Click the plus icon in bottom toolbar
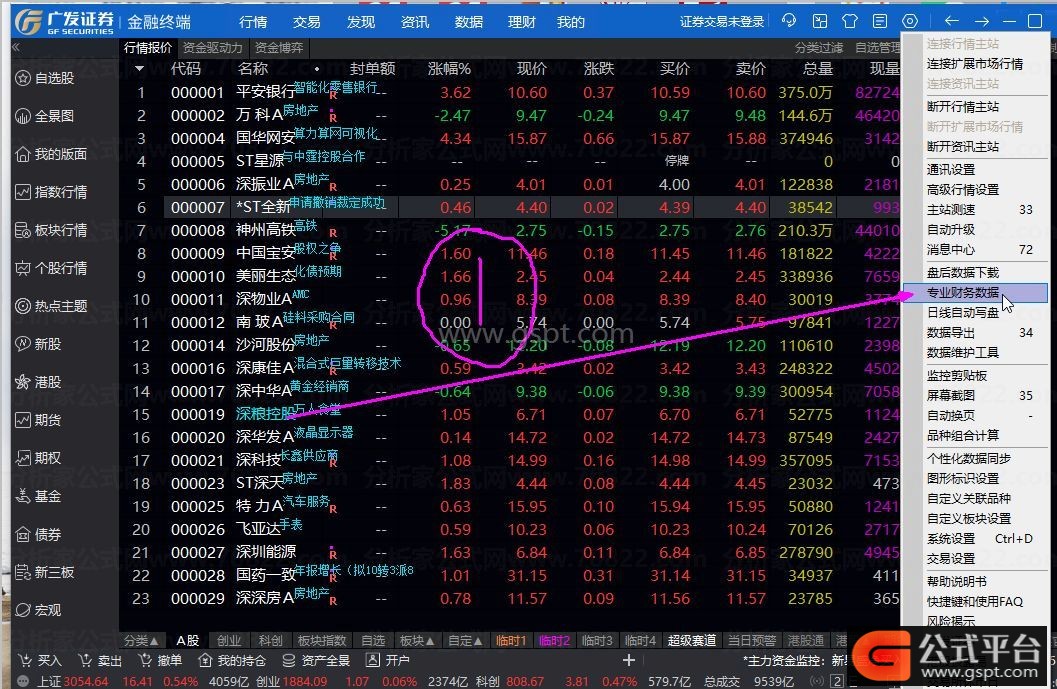Screen dimensions: 1057x689 pos(629,661)
